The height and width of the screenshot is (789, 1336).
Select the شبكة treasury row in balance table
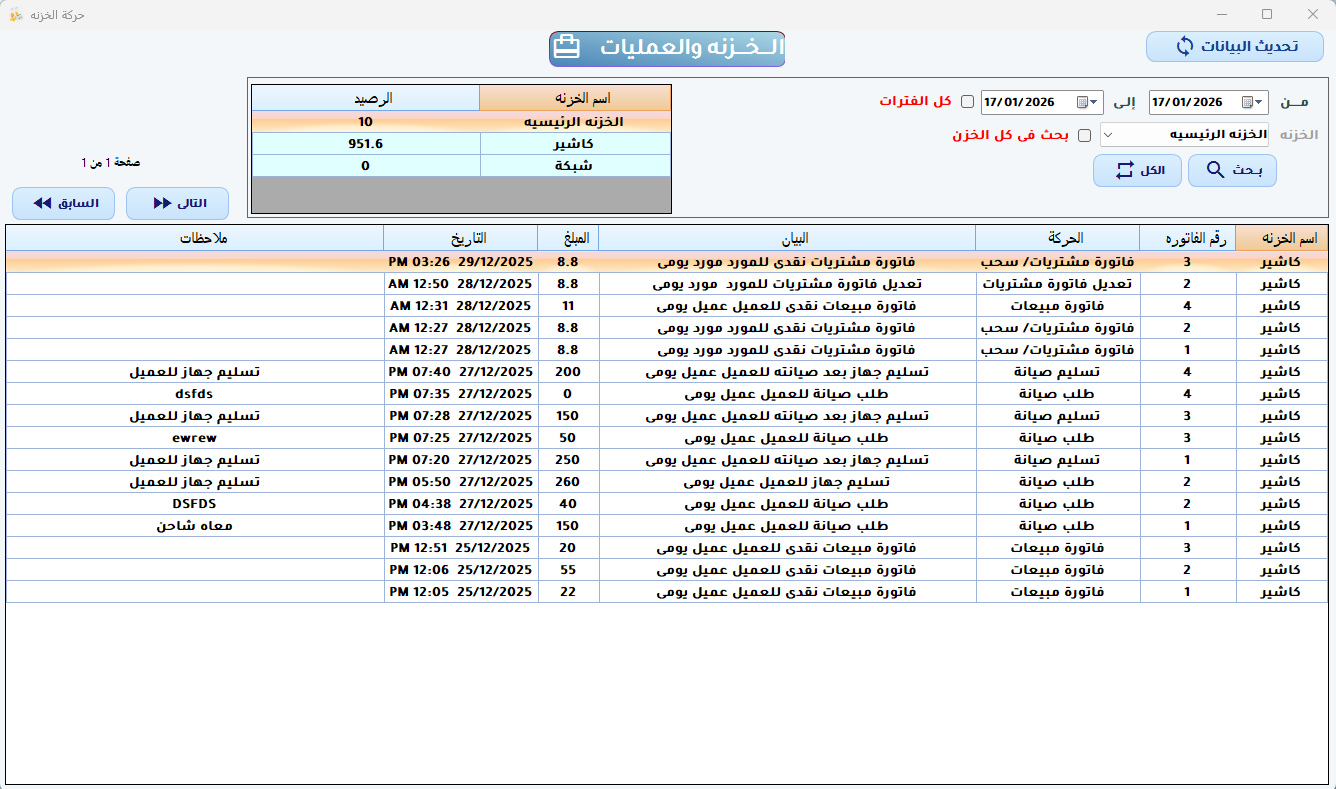point(460,165)
